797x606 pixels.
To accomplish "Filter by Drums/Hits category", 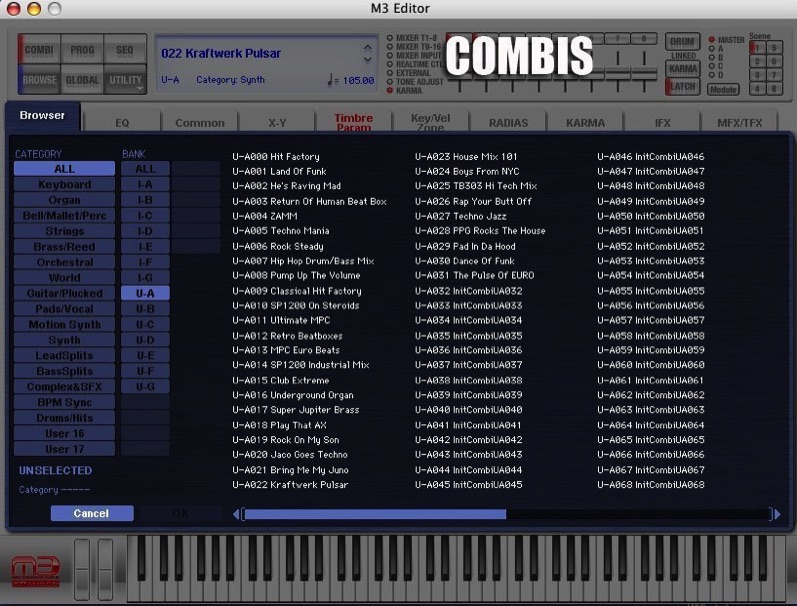I will pos(65,418).
